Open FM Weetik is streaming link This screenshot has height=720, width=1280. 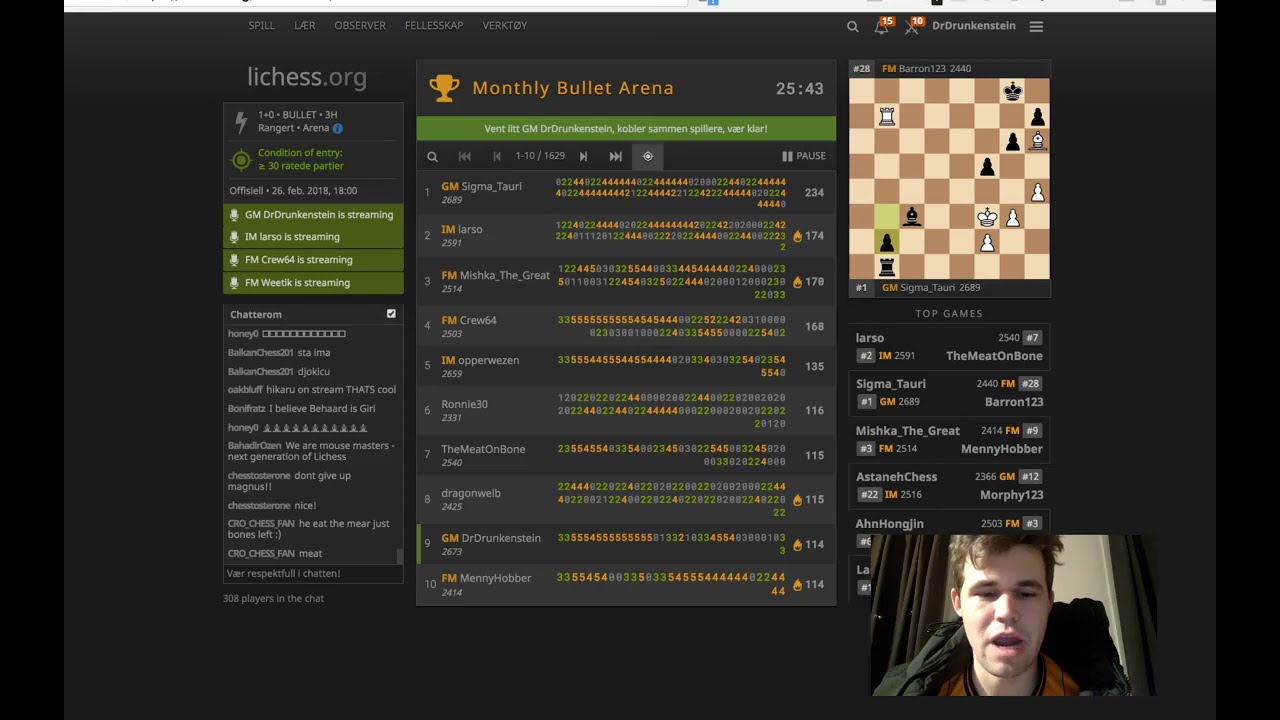pos(313,283)
